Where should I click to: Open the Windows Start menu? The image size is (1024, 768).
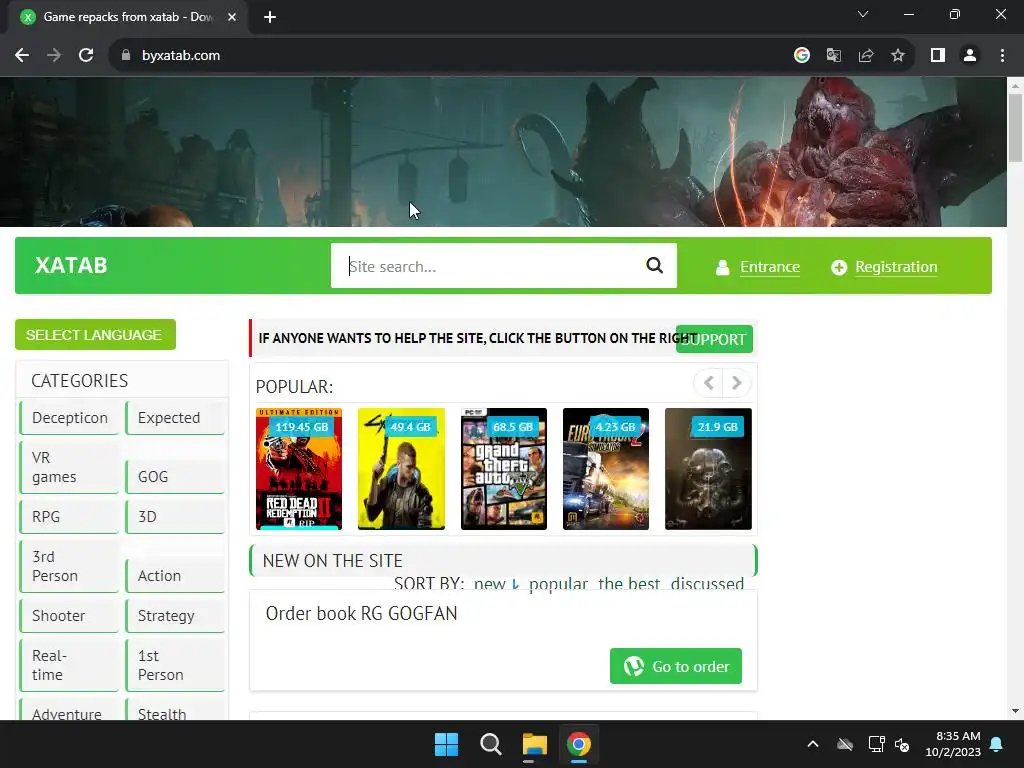[447, 744]
